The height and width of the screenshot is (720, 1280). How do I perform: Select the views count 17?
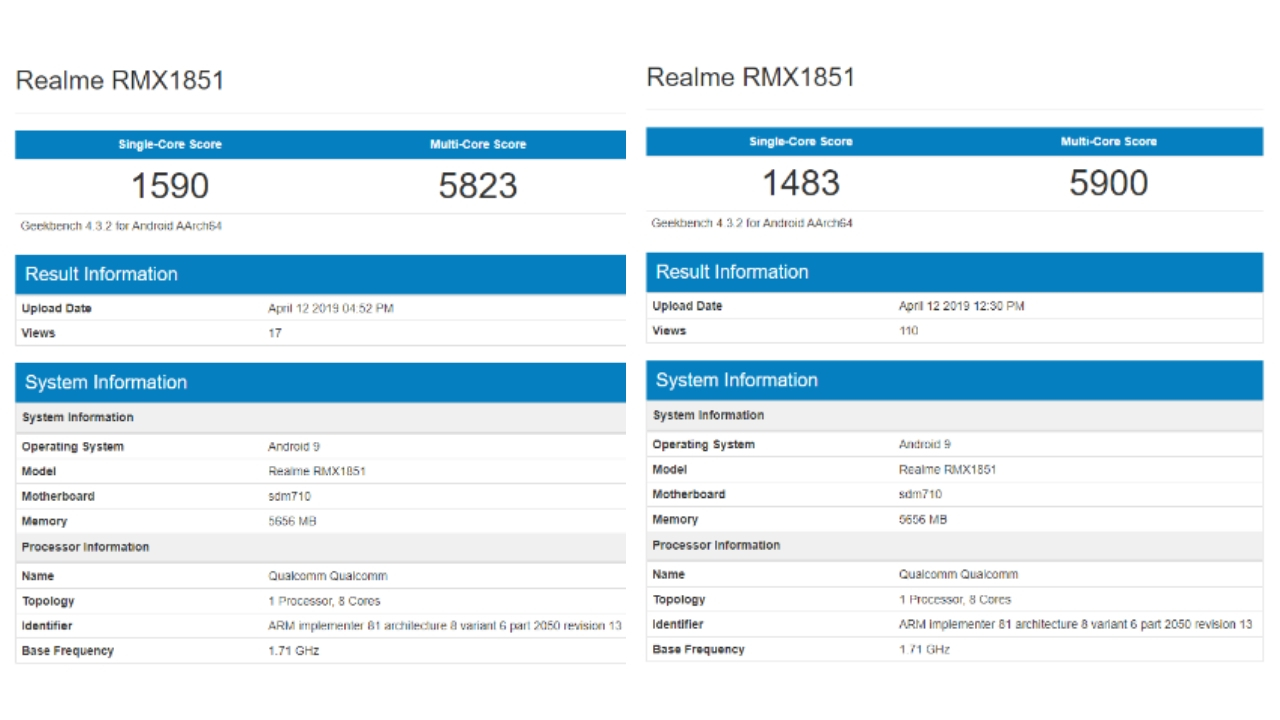tap(275, 333)
